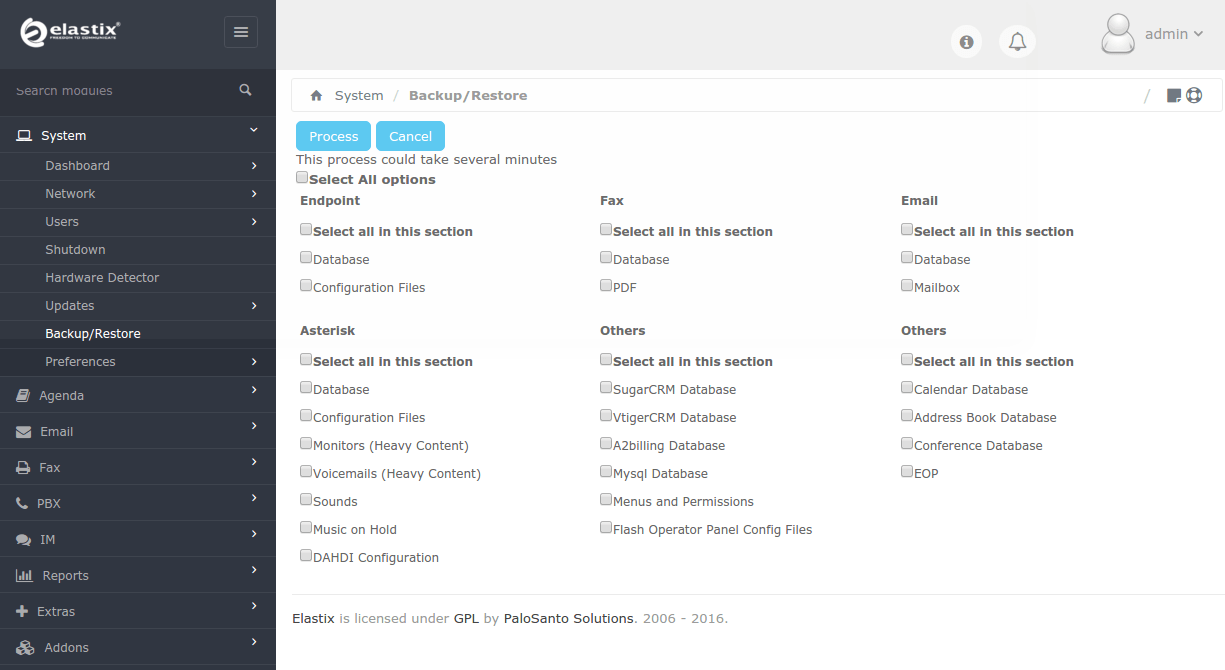
Task: Tick the SugarCRM Database checkbox
Action: coord(606,388)
